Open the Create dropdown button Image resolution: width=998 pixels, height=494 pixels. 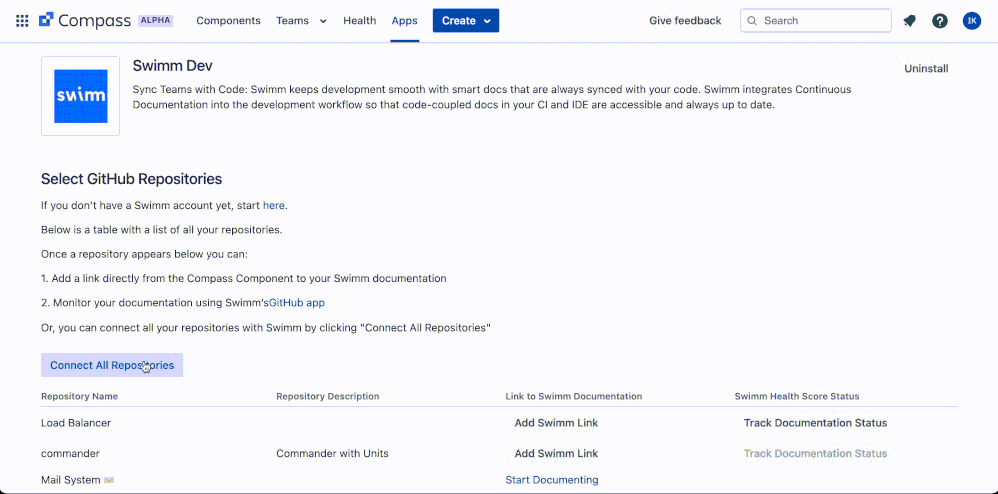point(466,20)
